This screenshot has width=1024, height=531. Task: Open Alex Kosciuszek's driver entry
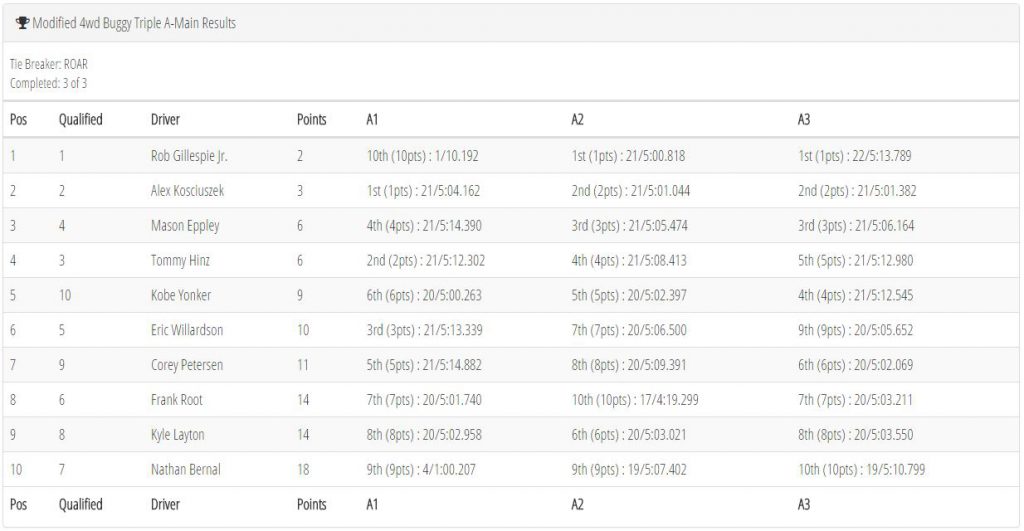point(187,191)
